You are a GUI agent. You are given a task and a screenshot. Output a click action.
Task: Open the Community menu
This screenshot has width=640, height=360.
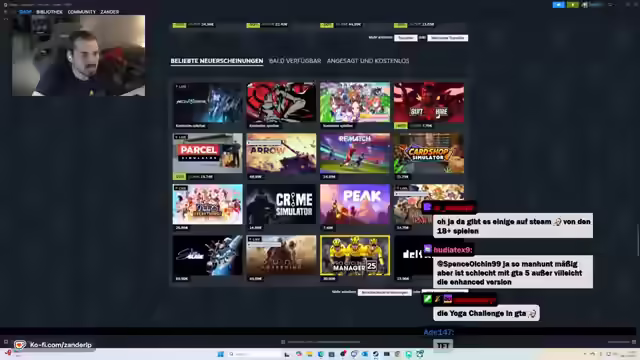tap(82, 12)
